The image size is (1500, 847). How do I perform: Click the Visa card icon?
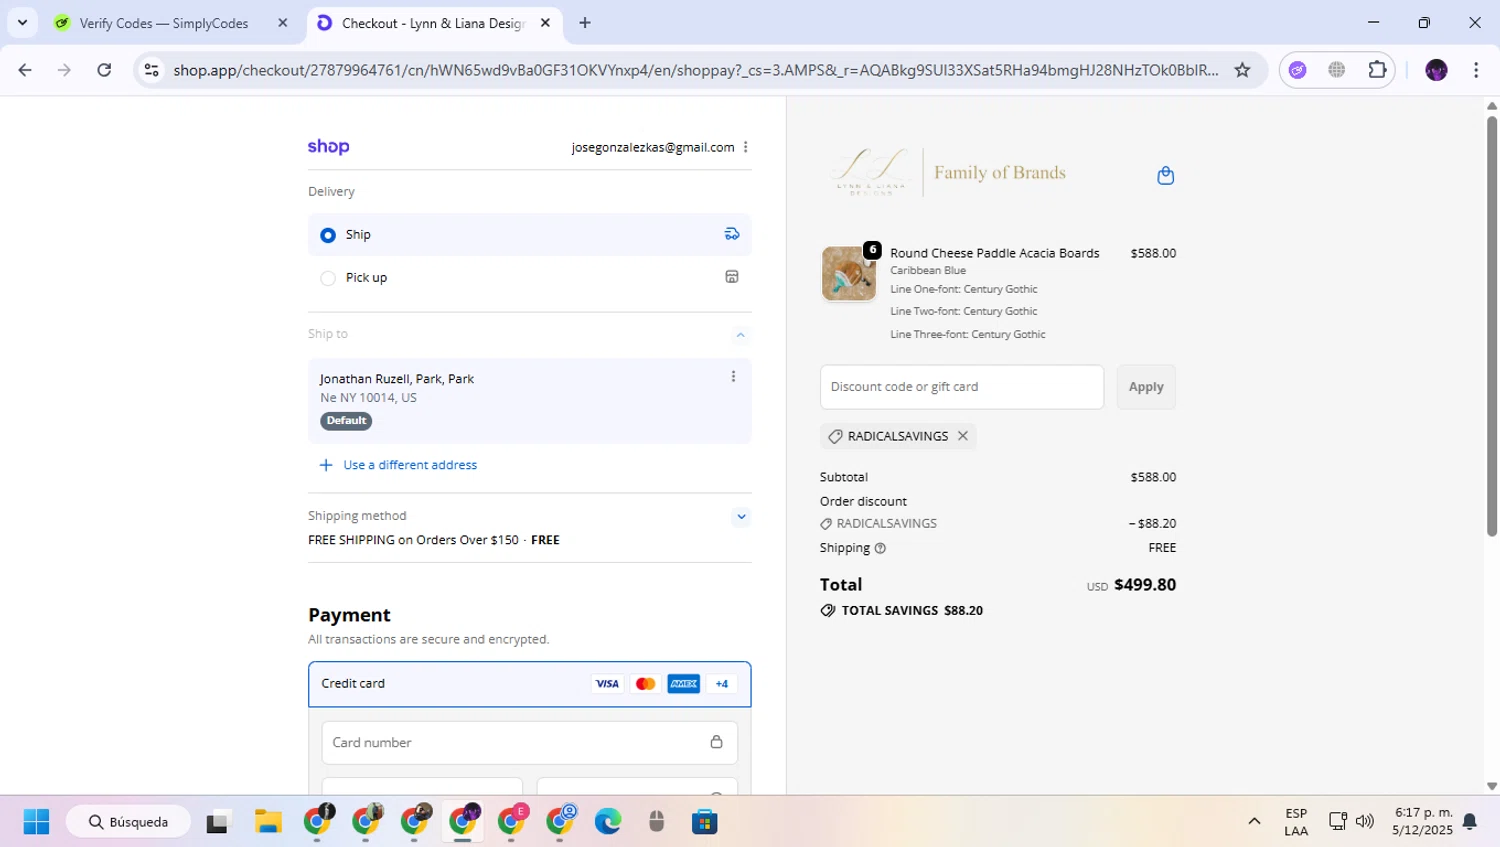607,684
